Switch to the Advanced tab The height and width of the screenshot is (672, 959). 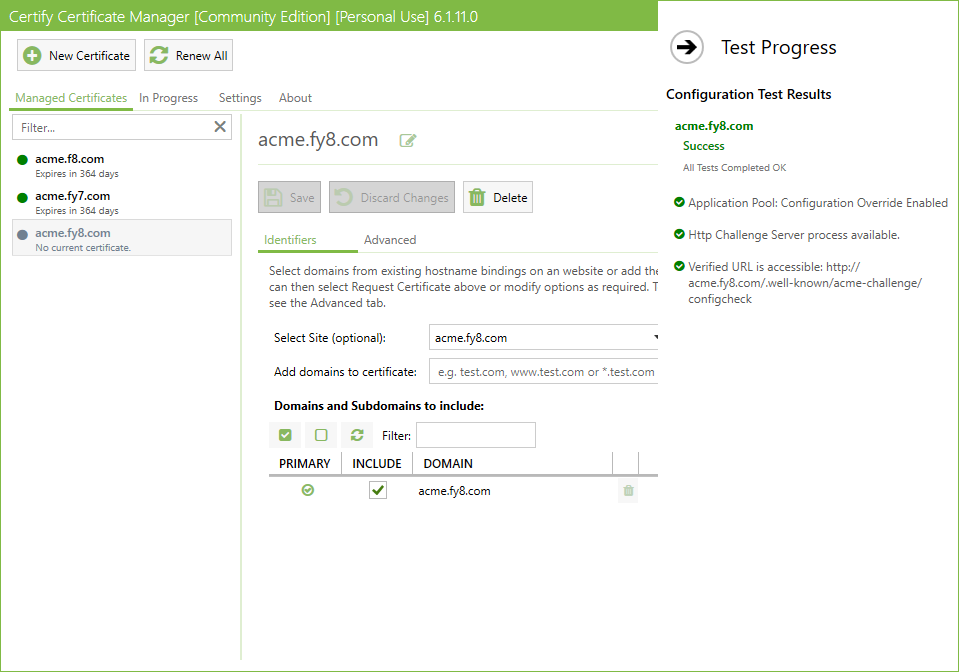tap(390, 240)
